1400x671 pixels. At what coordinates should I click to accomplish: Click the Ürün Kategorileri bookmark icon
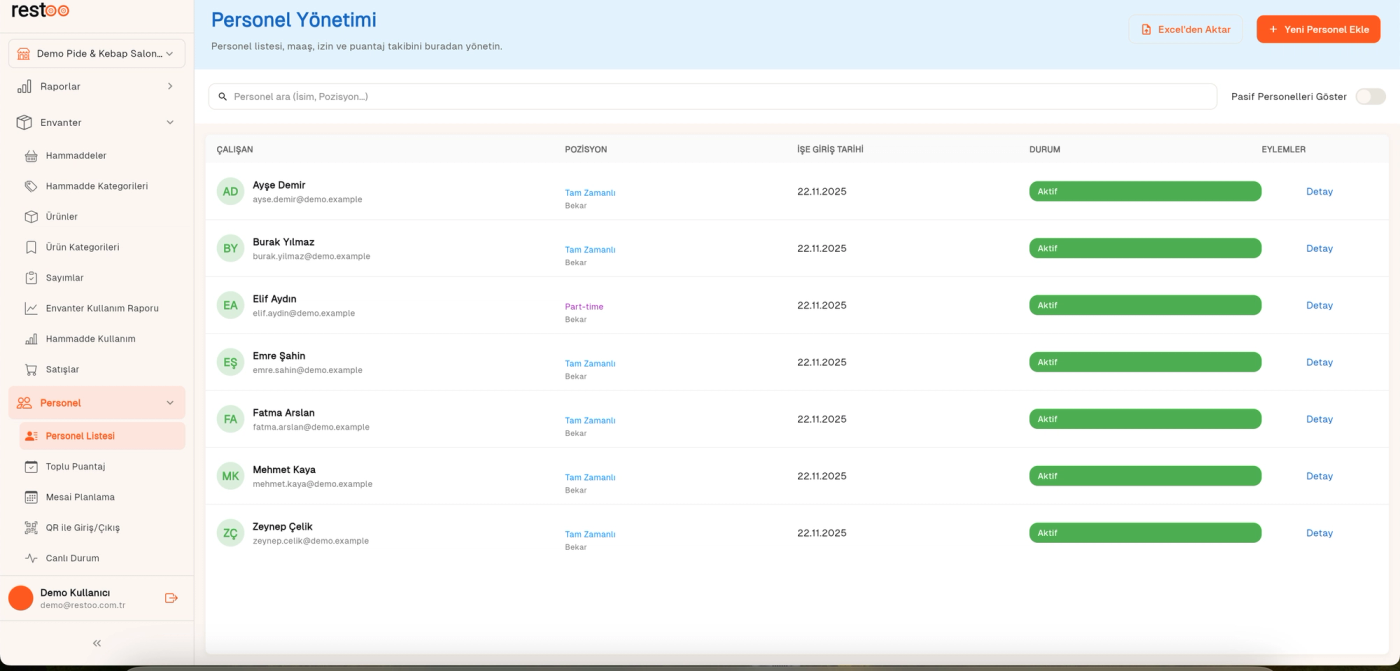(31, 247)
